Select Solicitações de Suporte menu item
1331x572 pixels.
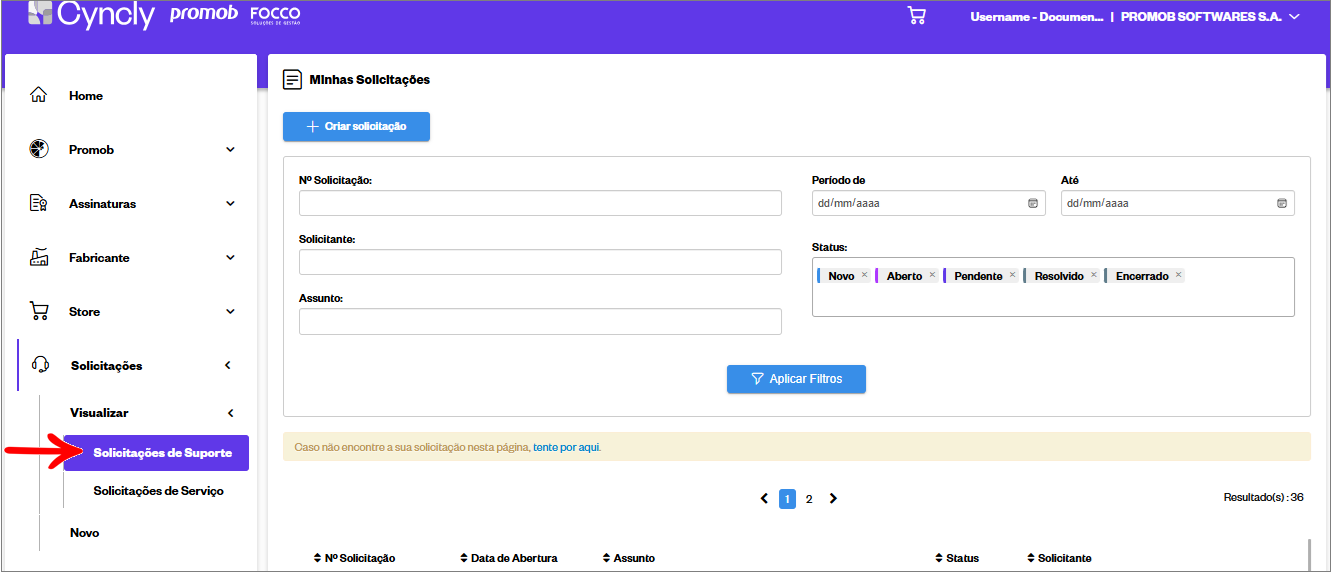[x=157, y=453]
